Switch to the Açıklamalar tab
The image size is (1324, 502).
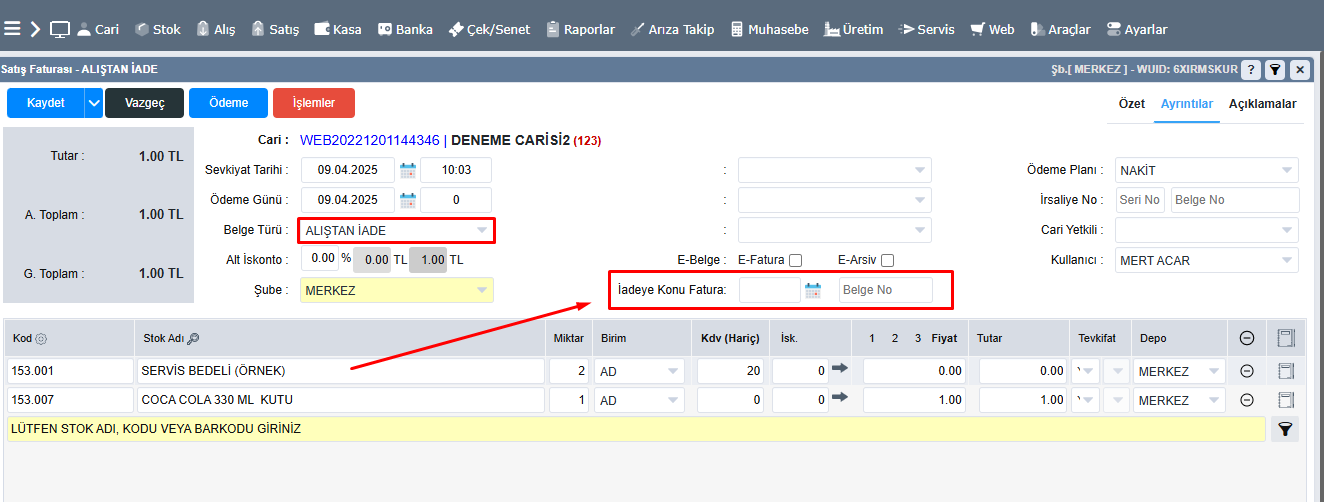[x=1262, y=104]
